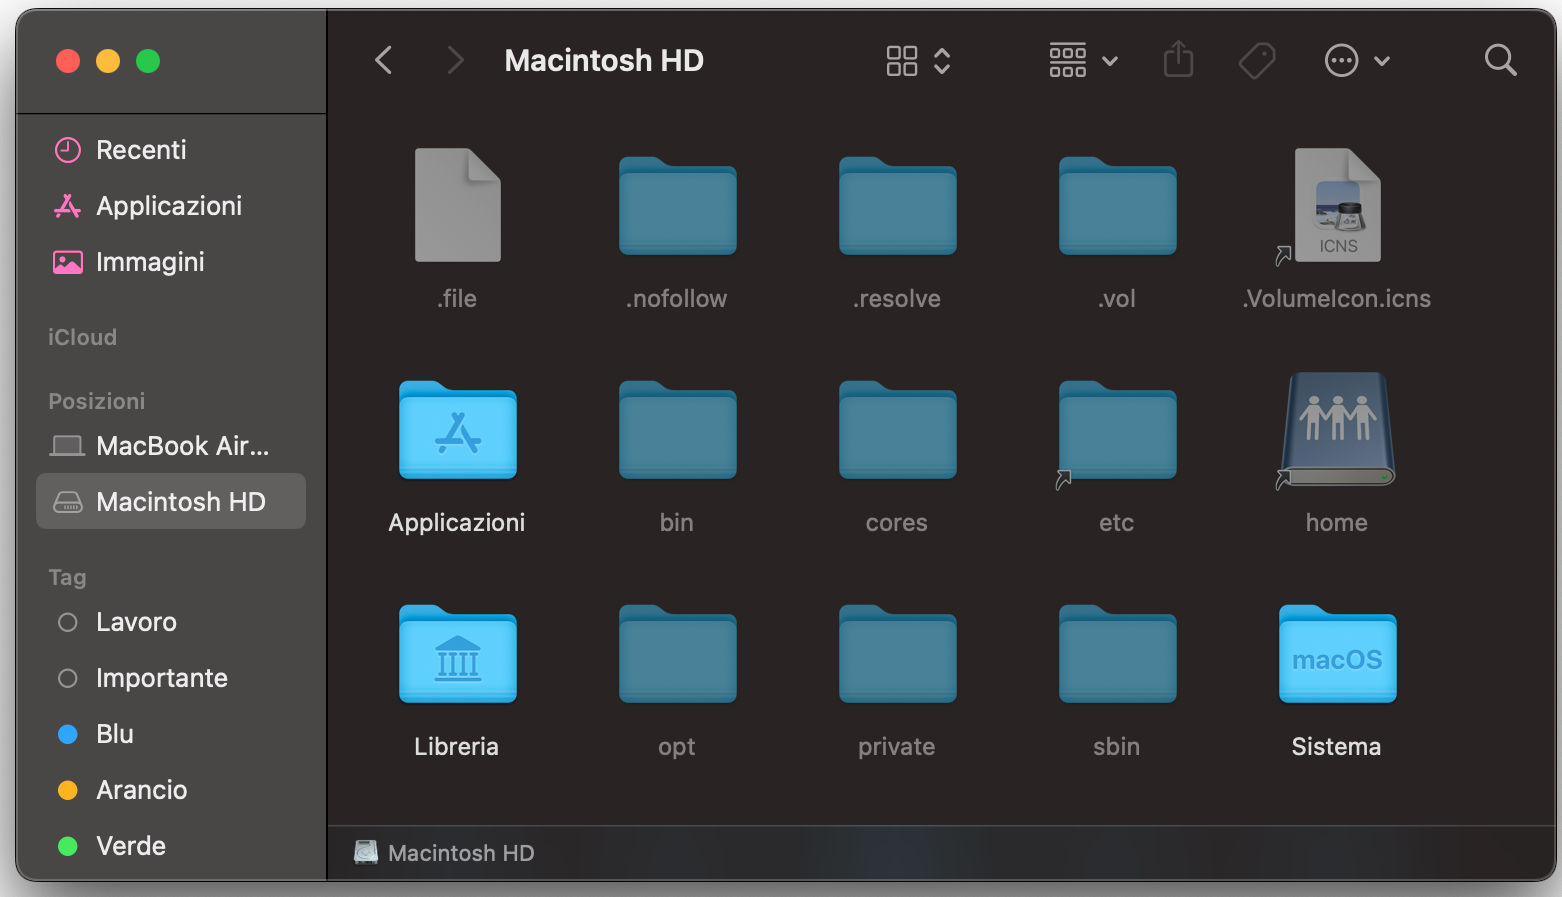1562x897 pixels.
Task: Open view mode chevron selector
Action: (x=942, y=61)
